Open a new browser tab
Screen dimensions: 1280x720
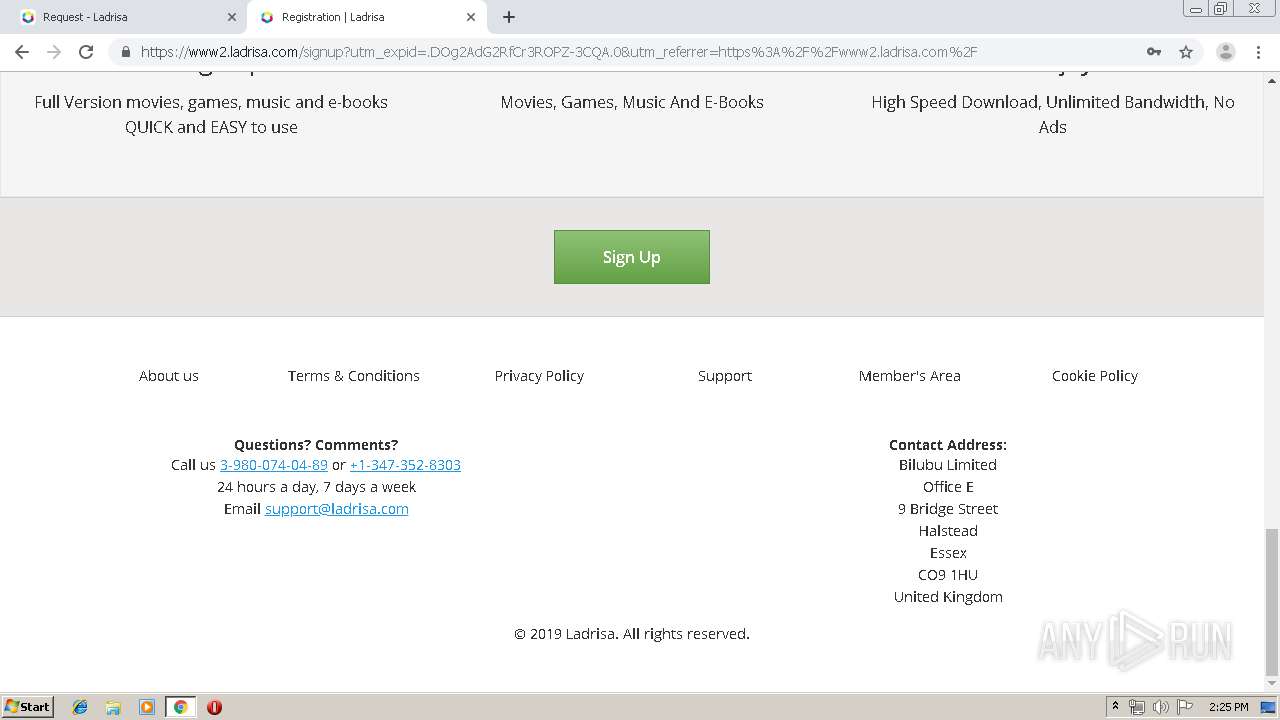(x=509, y=17)
